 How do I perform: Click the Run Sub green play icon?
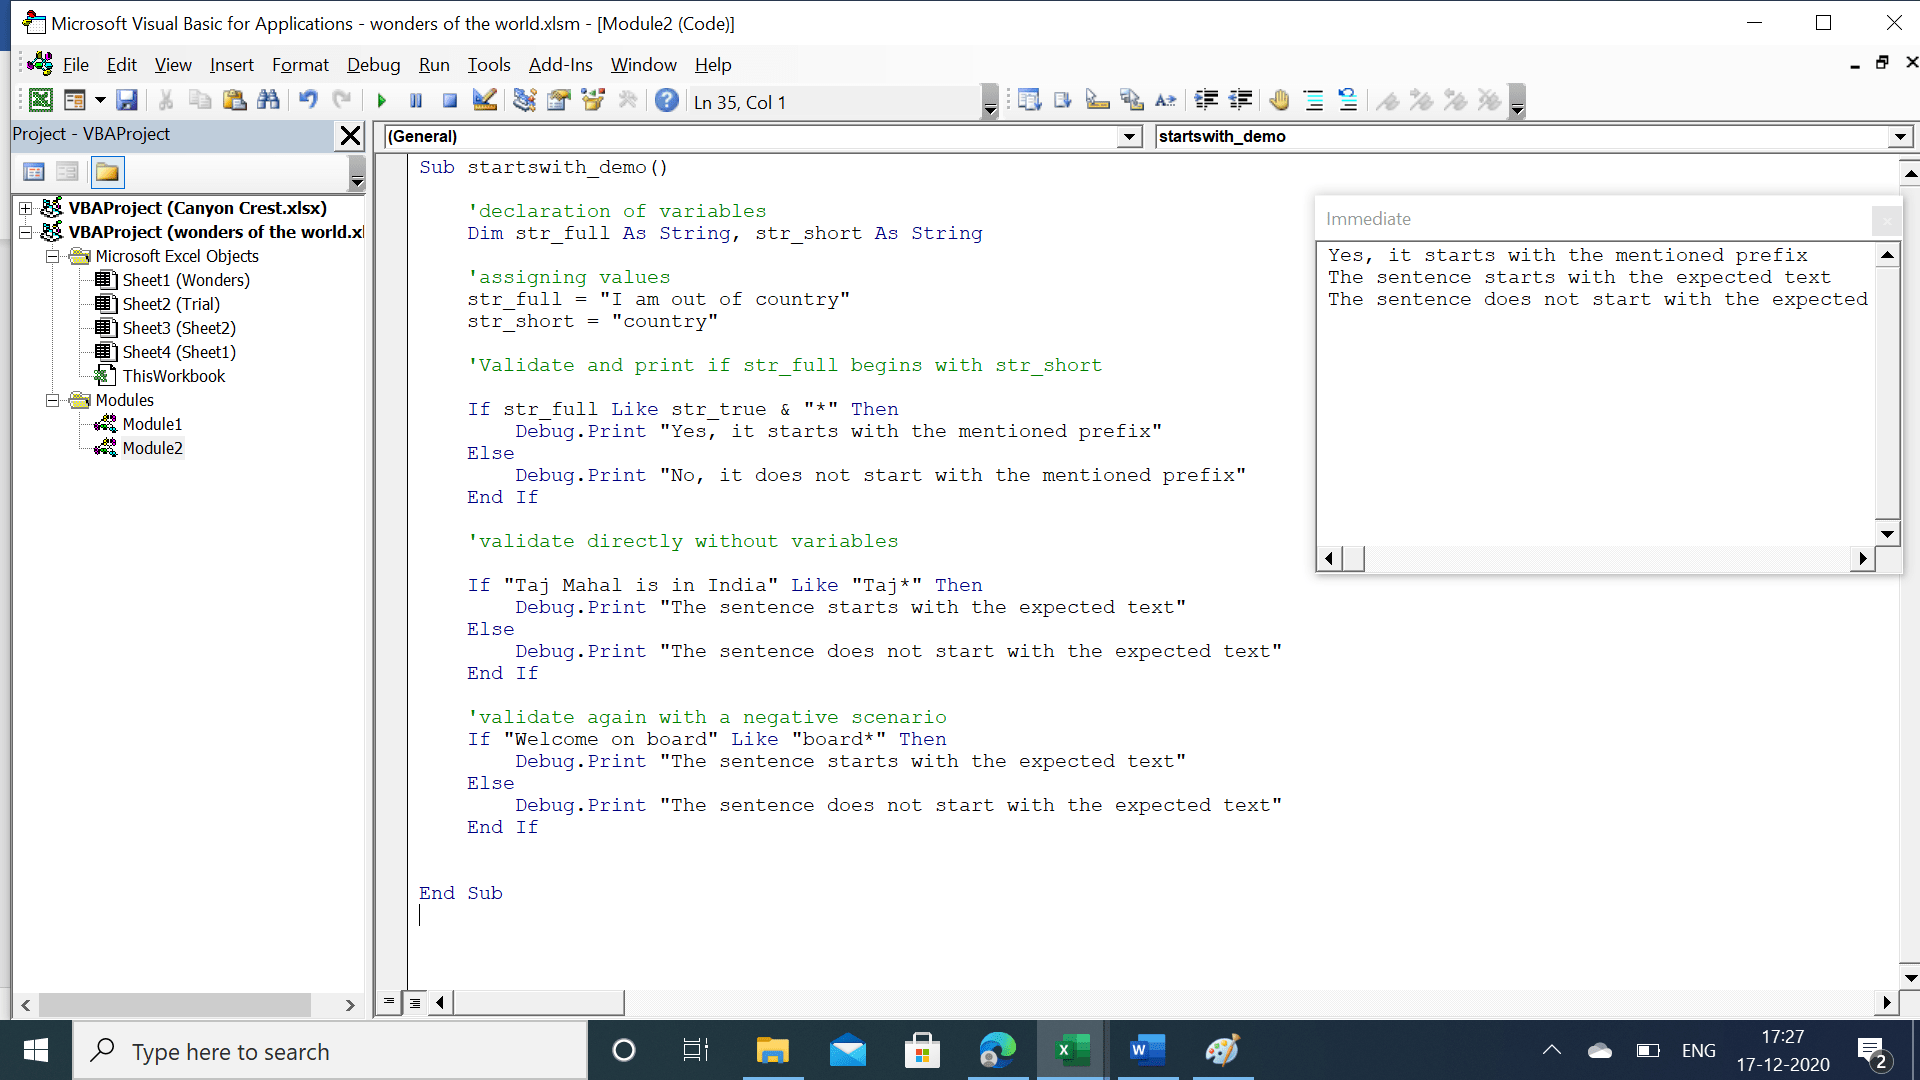381,101
